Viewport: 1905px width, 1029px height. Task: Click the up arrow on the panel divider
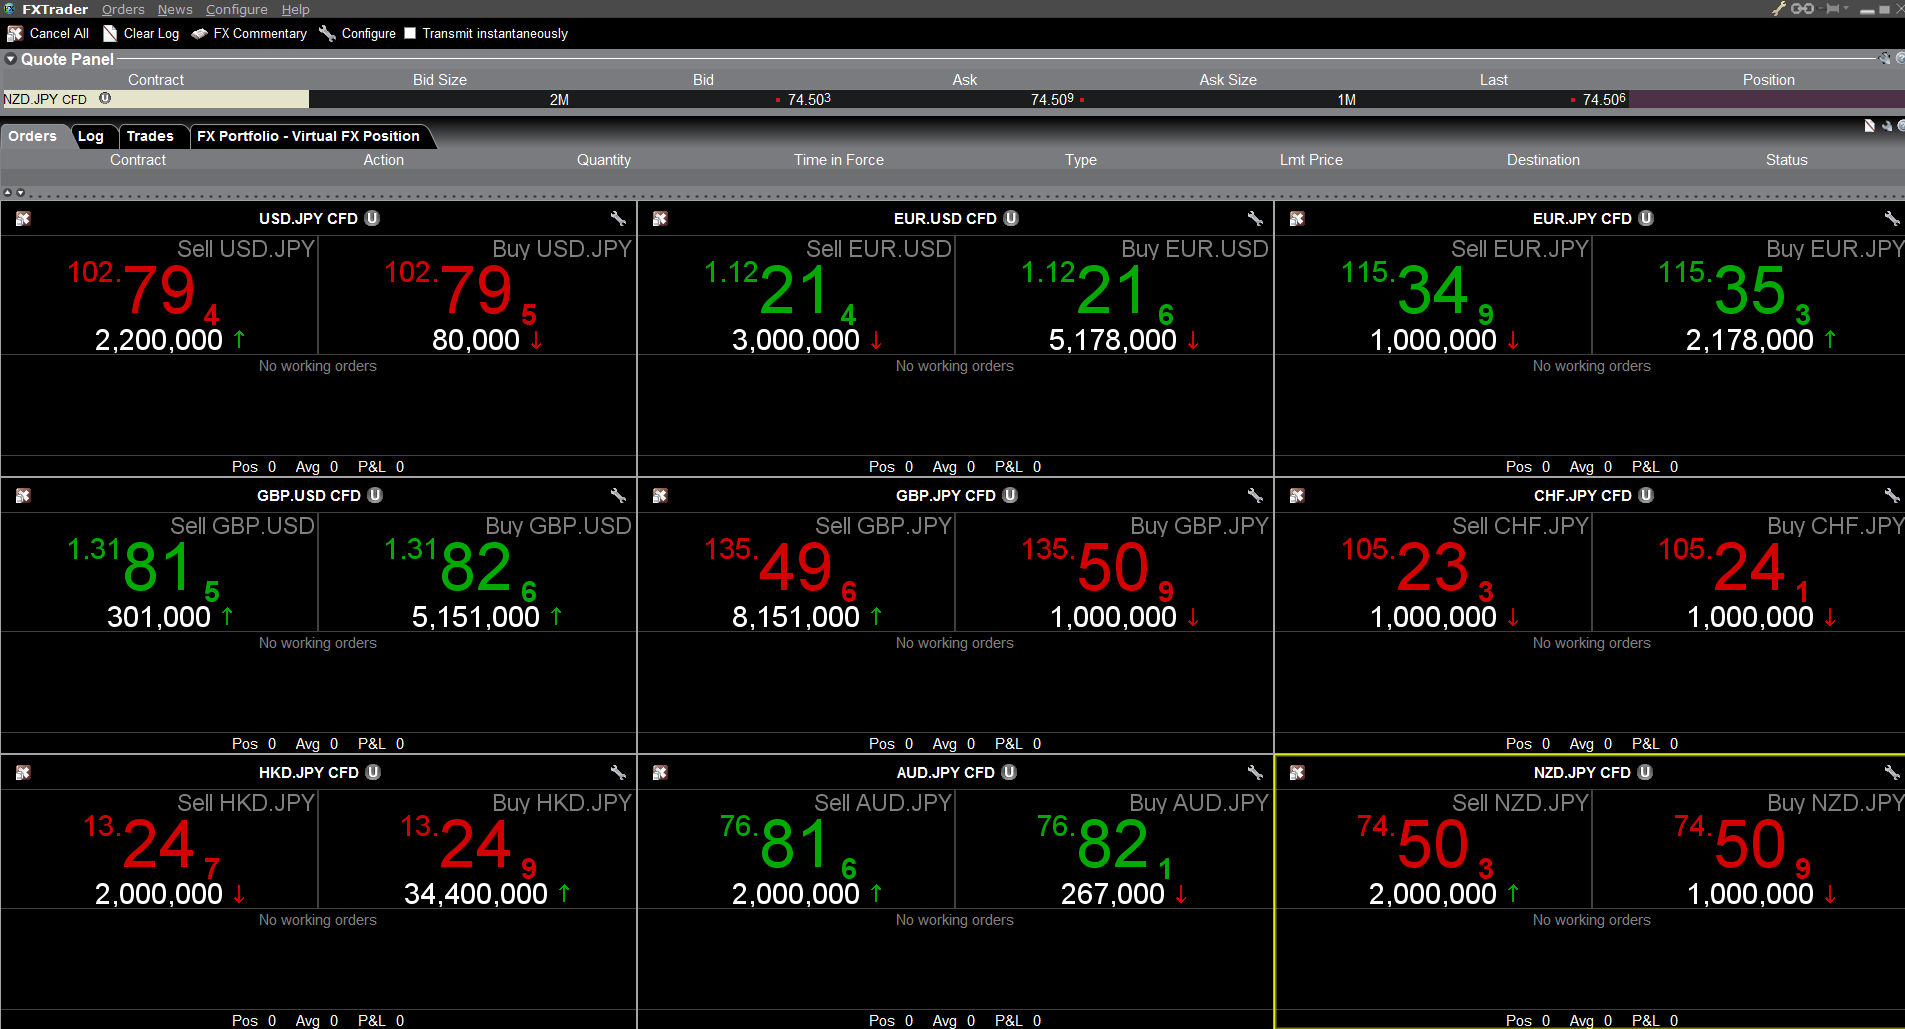(7, 193)
